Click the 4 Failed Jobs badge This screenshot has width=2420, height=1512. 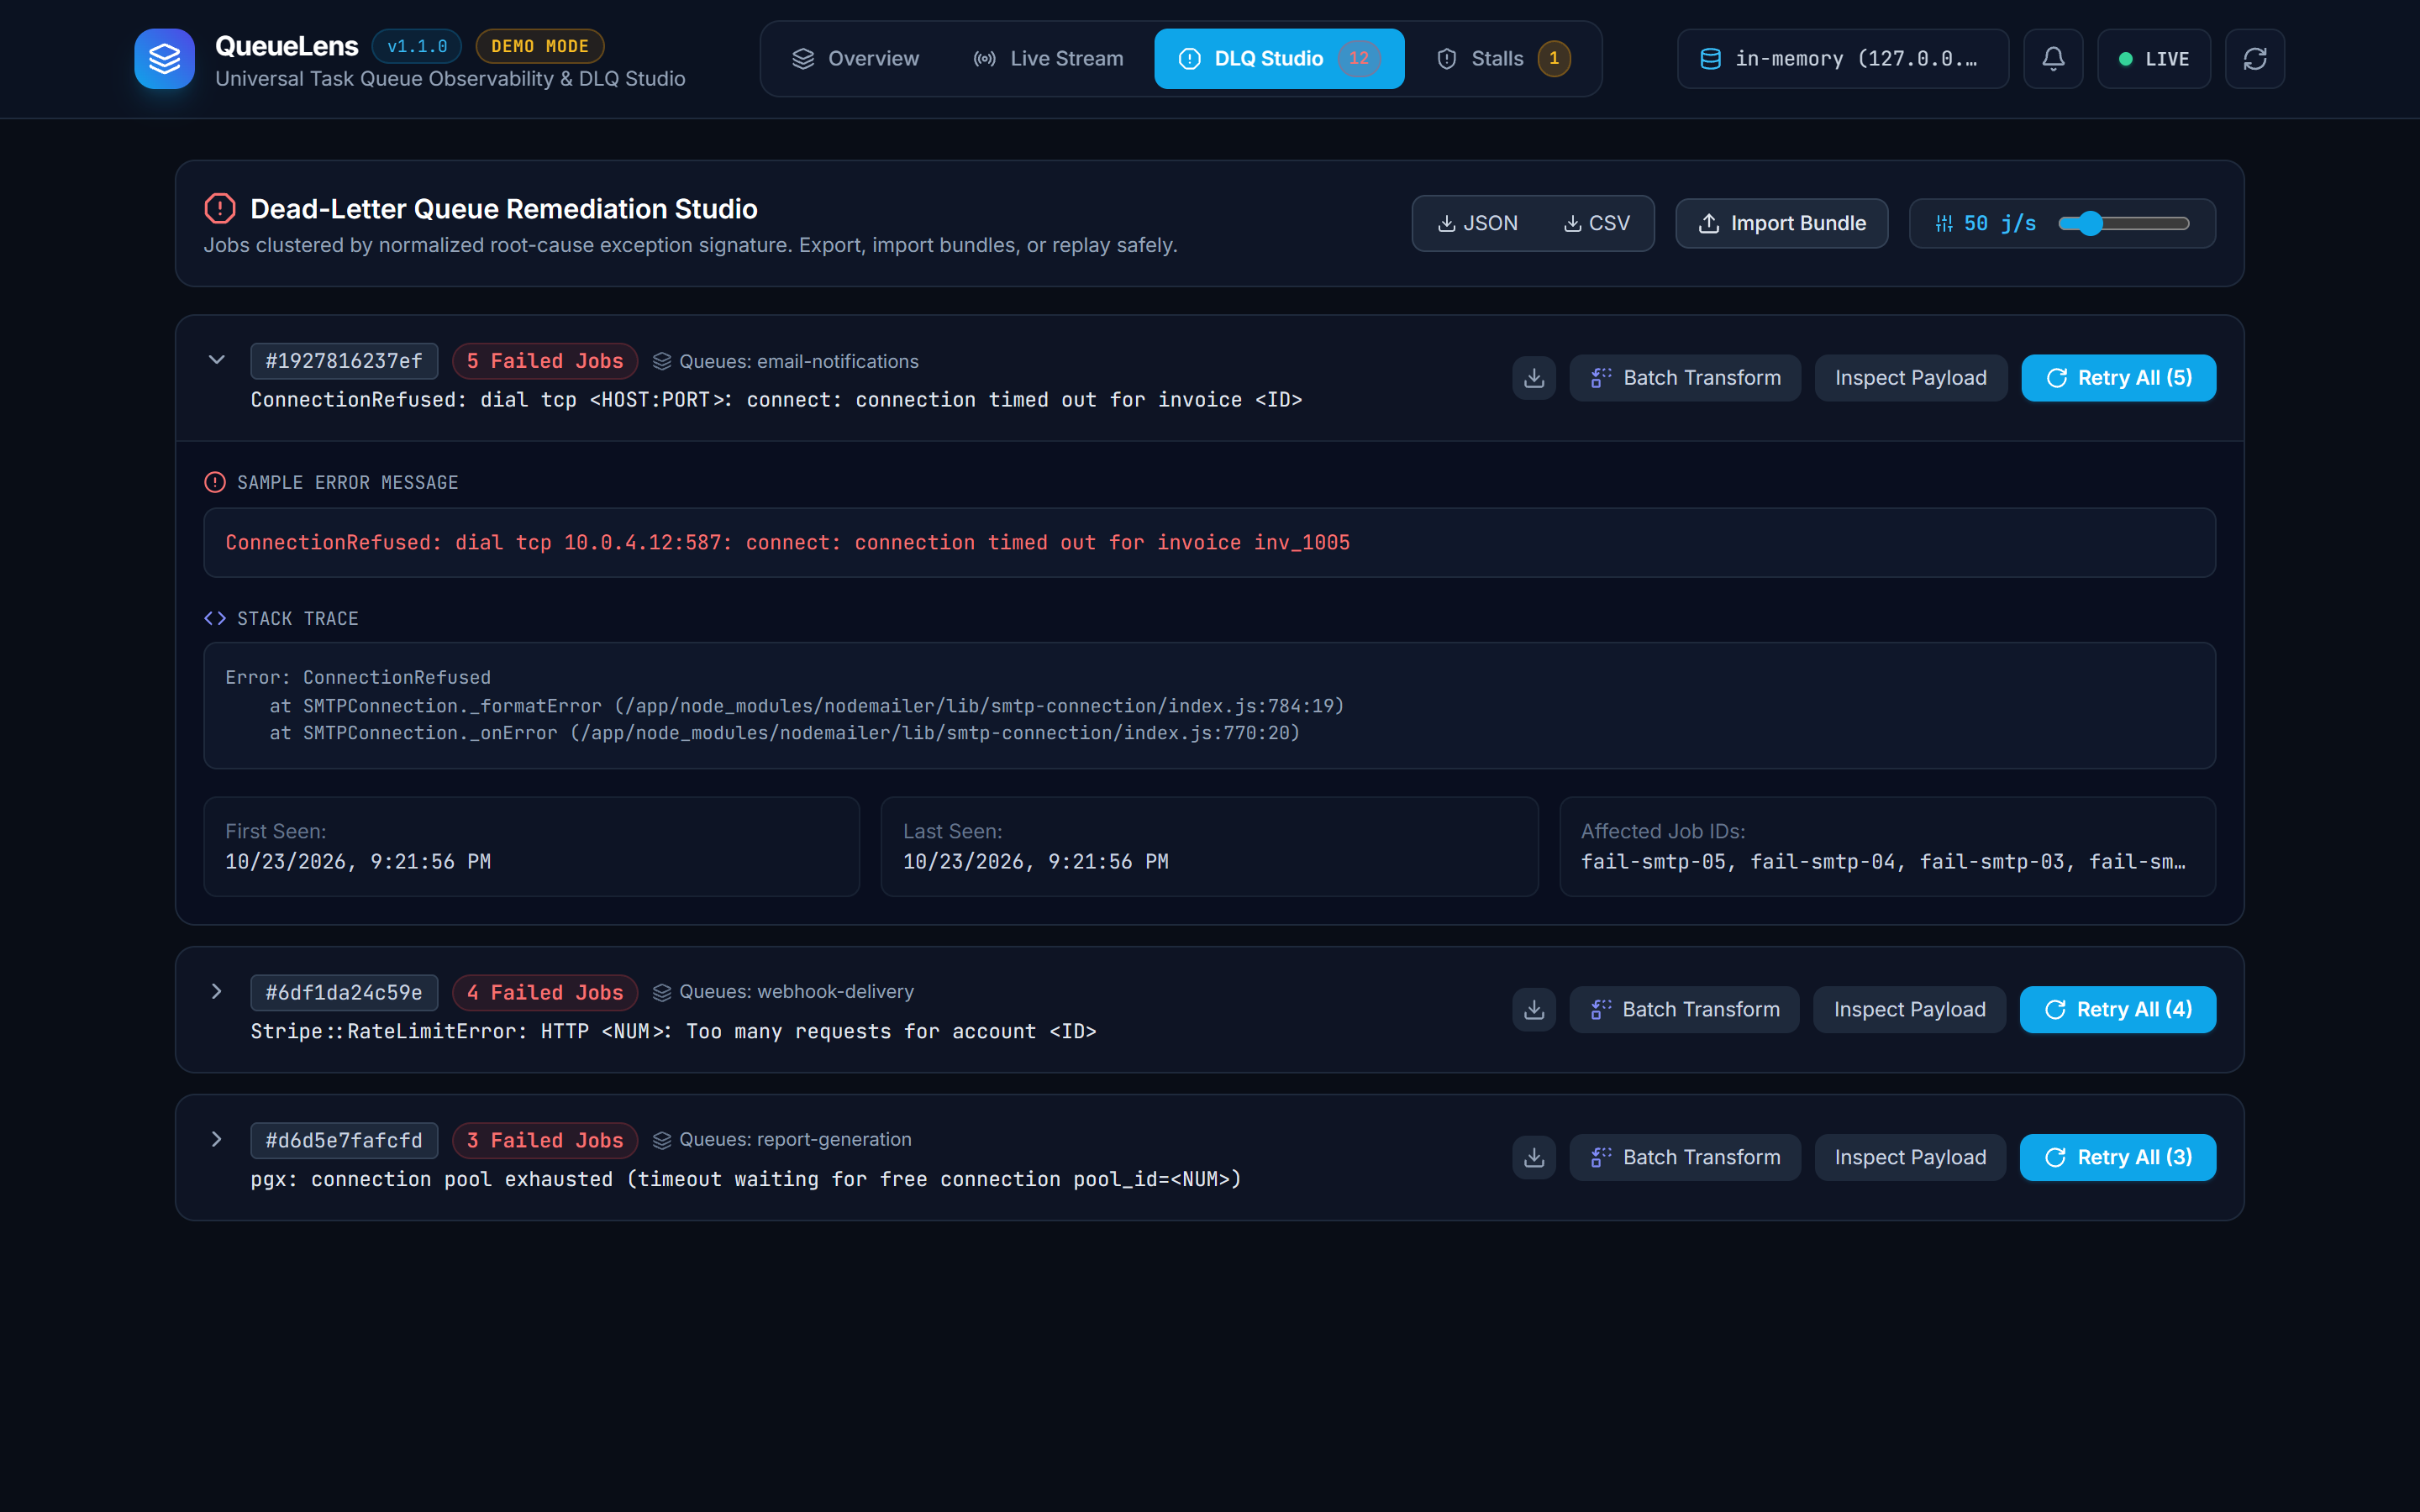545,992
